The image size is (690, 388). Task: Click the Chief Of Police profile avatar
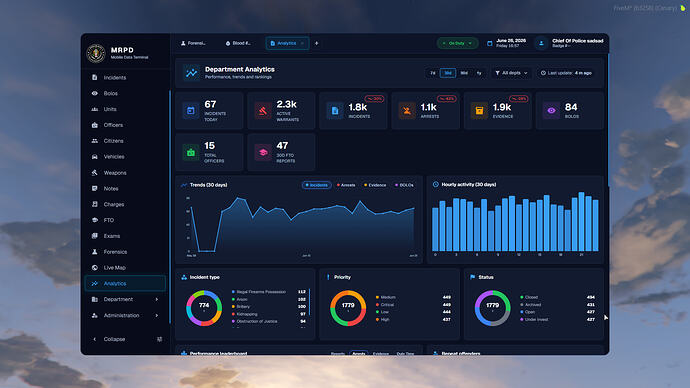pos(541,43)
